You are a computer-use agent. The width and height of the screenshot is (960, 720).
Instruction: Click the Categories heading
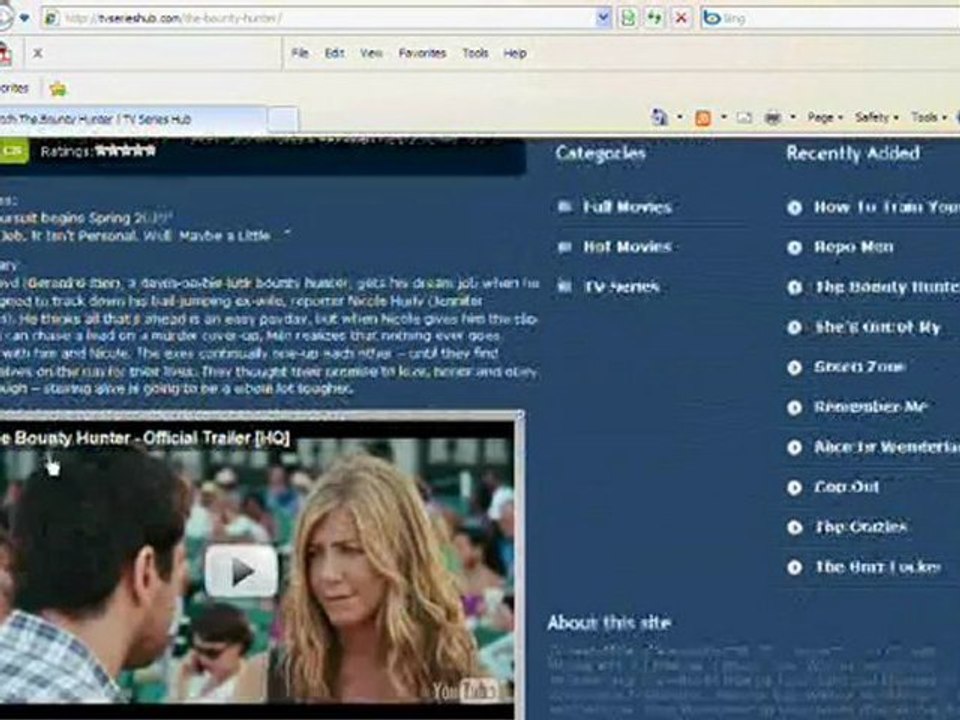click(601, 153)
